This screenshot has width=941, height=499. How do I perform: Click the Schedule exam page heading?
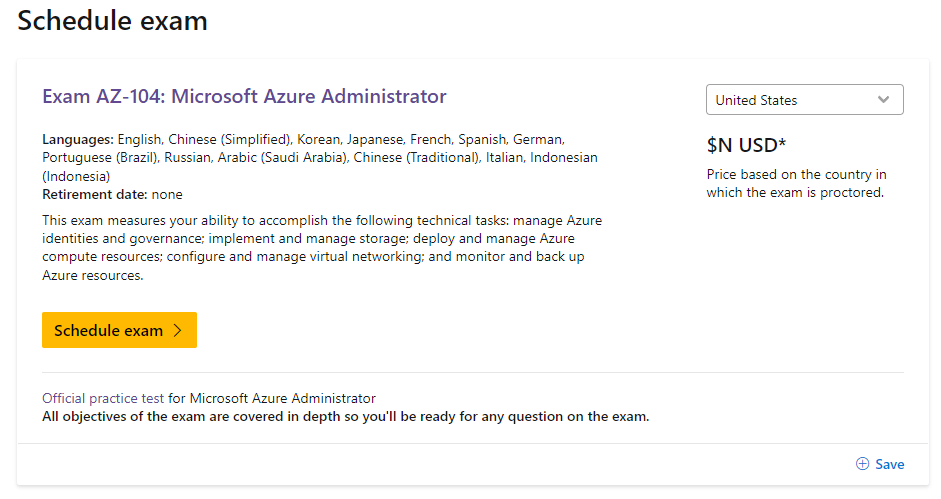click(x=113, y=21)
